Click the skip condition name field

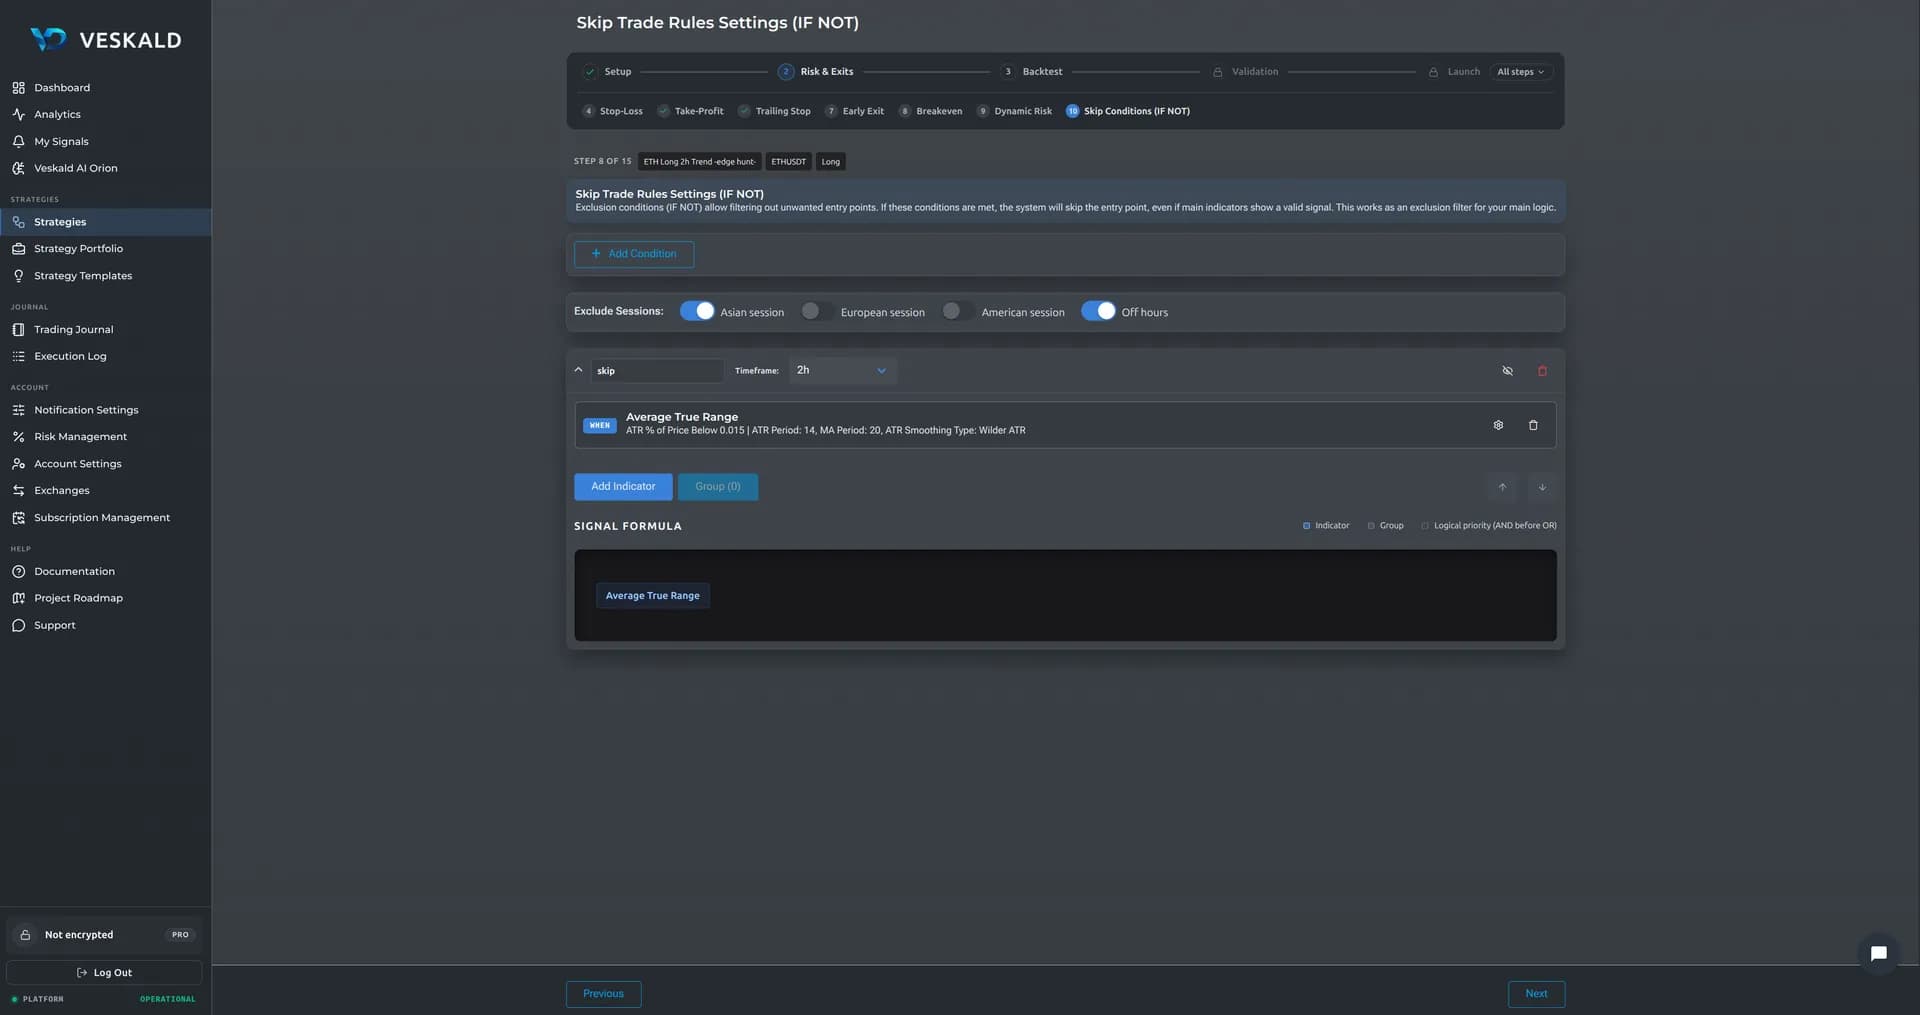pos(657,371)
